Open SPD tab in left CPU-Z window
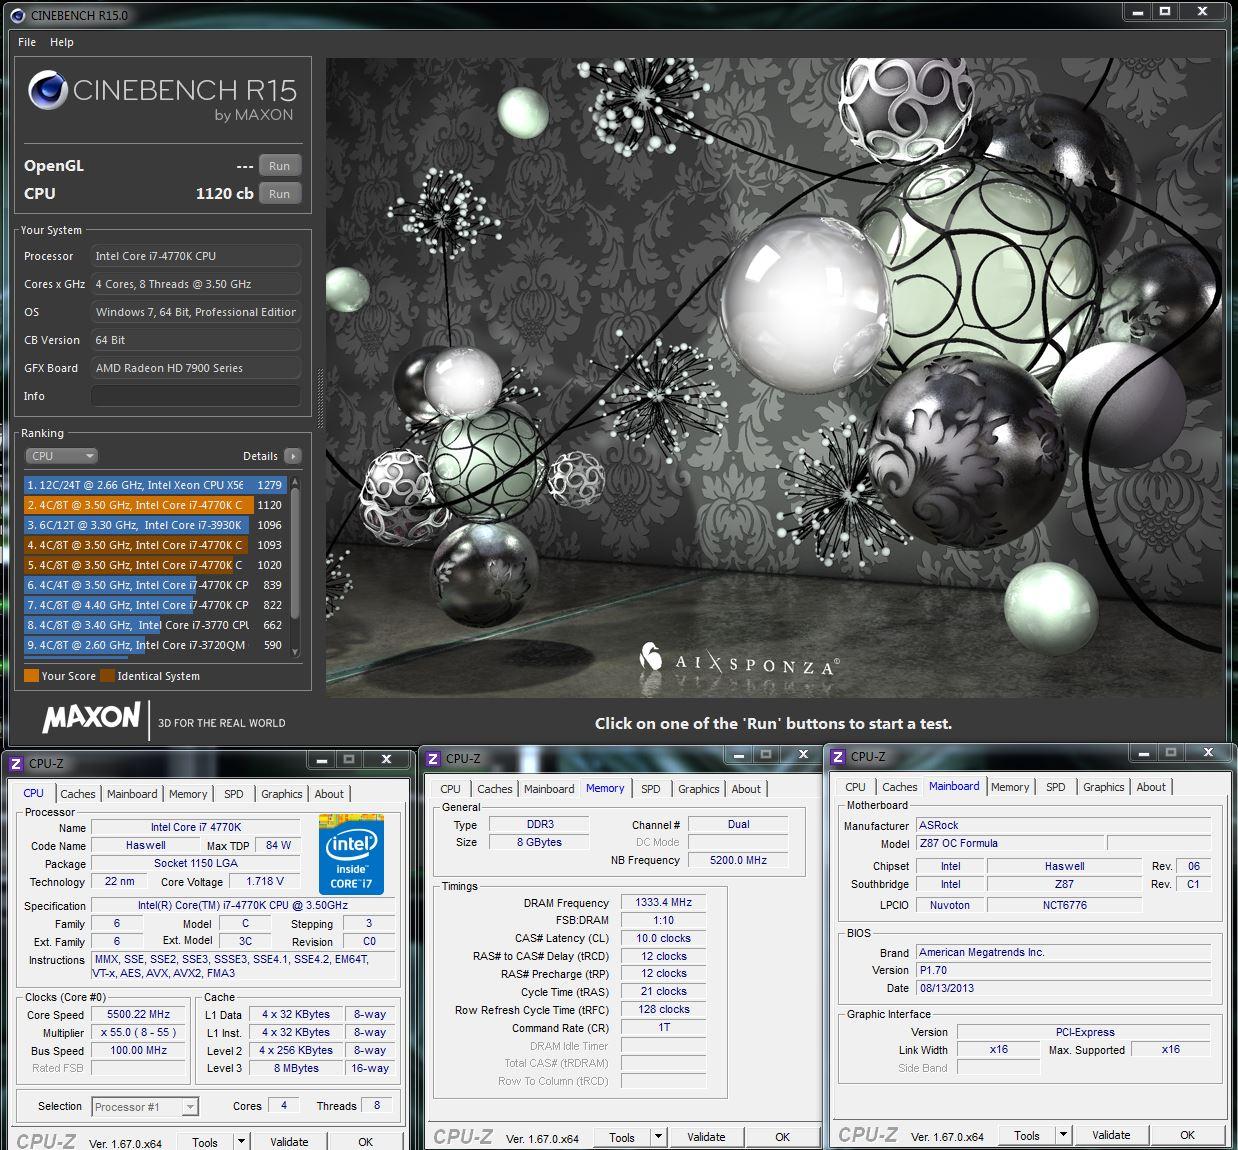 [x=234, y=794]
